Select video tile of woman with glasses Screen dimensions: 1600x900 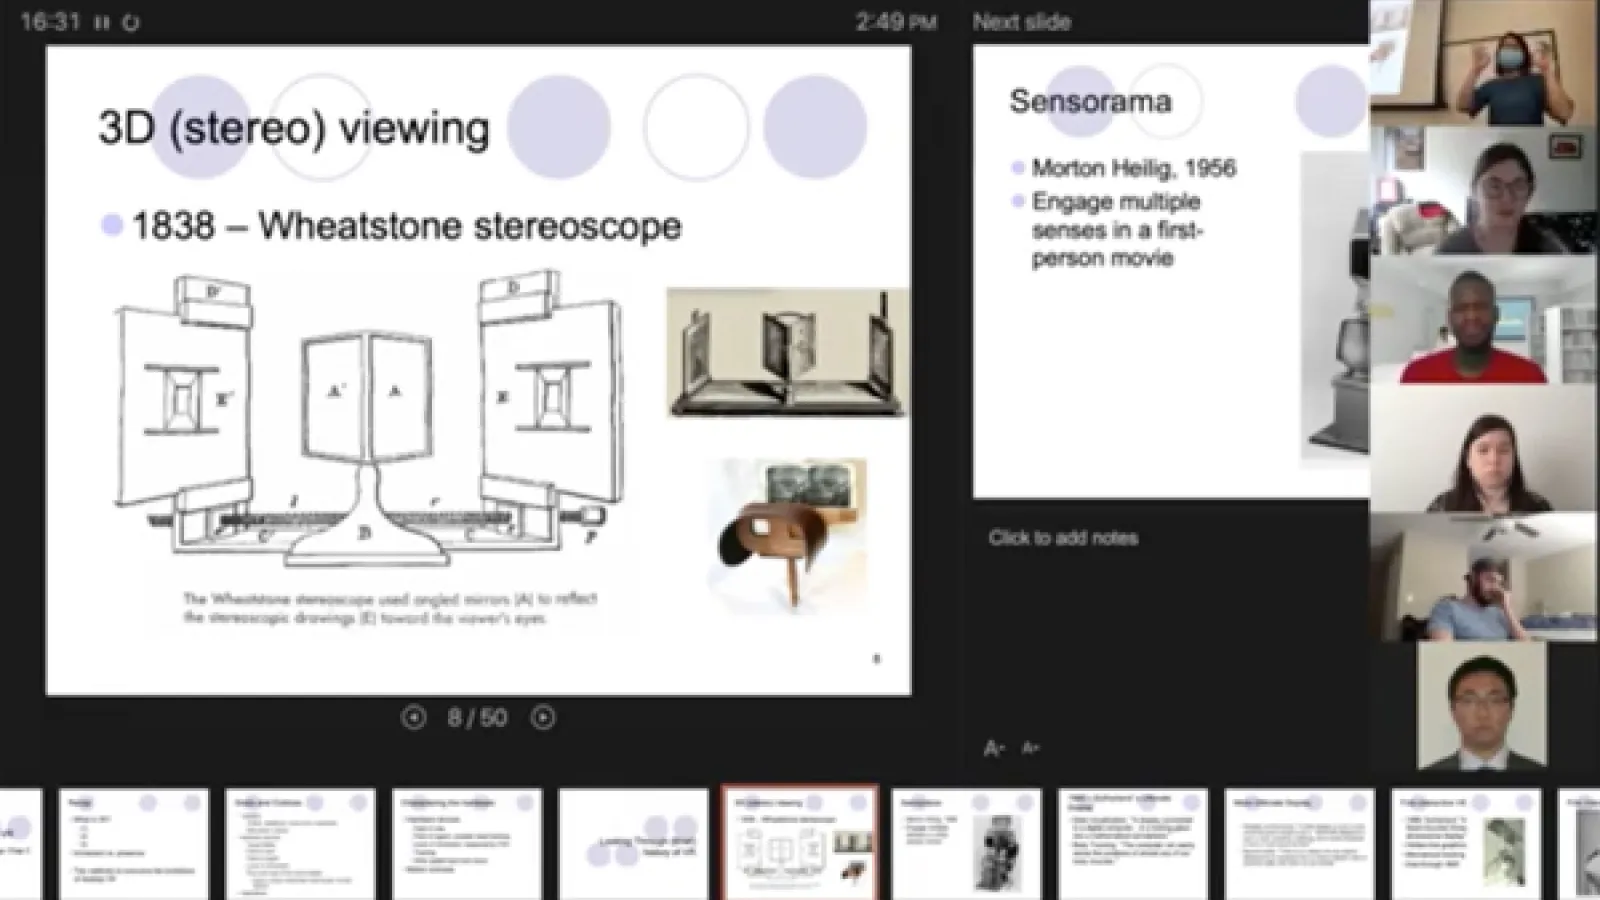click(1484, 190)
